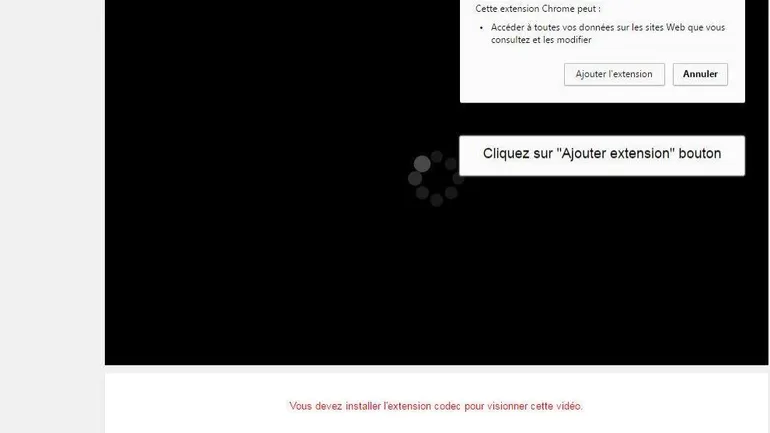Screen dimensions: 770x433
Task: Click the "Cette extension Chrome peut :" heading
Action: click(537, 8)
